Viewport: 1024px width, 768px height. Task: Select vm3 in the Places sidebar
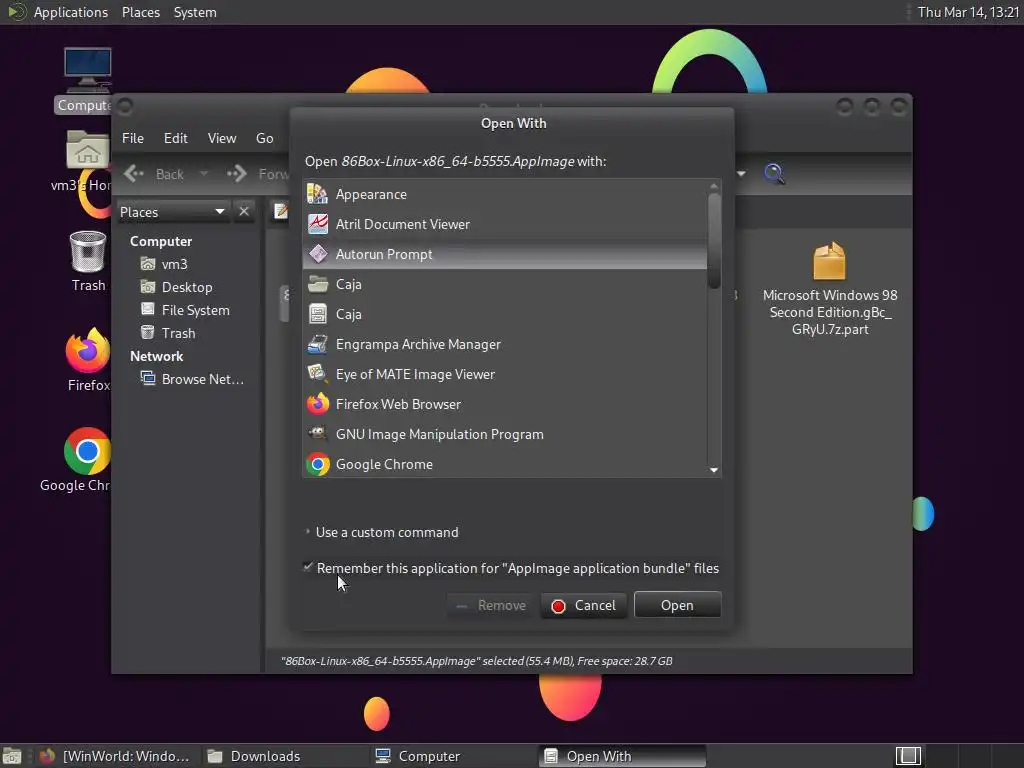coord(174,264)
